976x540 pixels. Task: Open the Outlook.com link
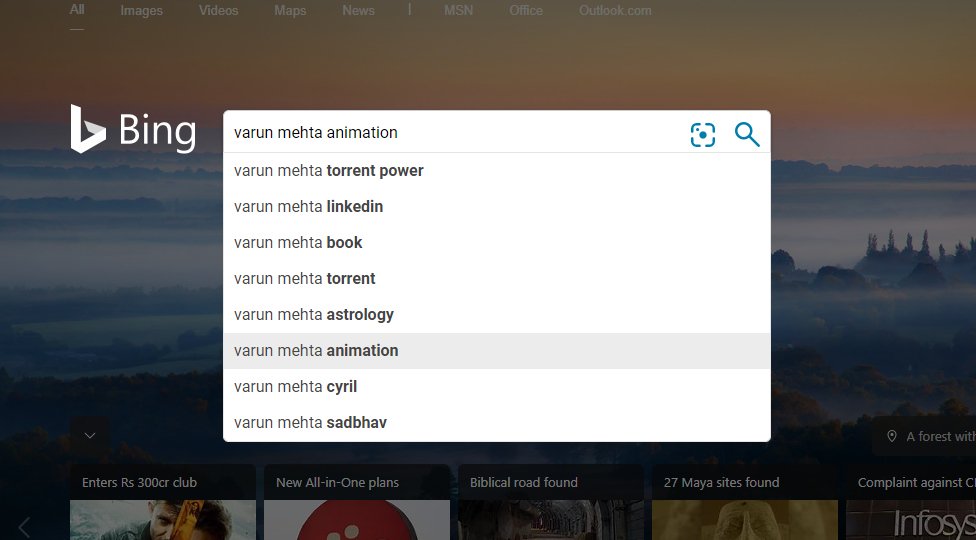tap(615, 11)
